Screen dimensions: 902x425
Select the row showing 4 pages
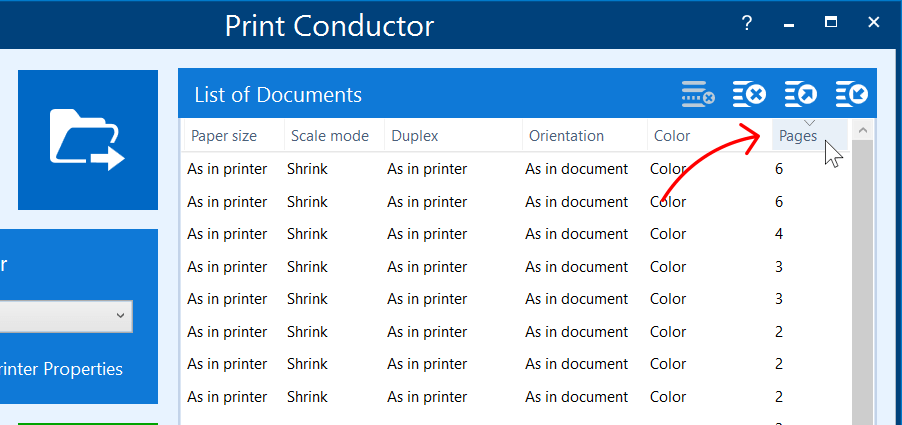point(500,234)
